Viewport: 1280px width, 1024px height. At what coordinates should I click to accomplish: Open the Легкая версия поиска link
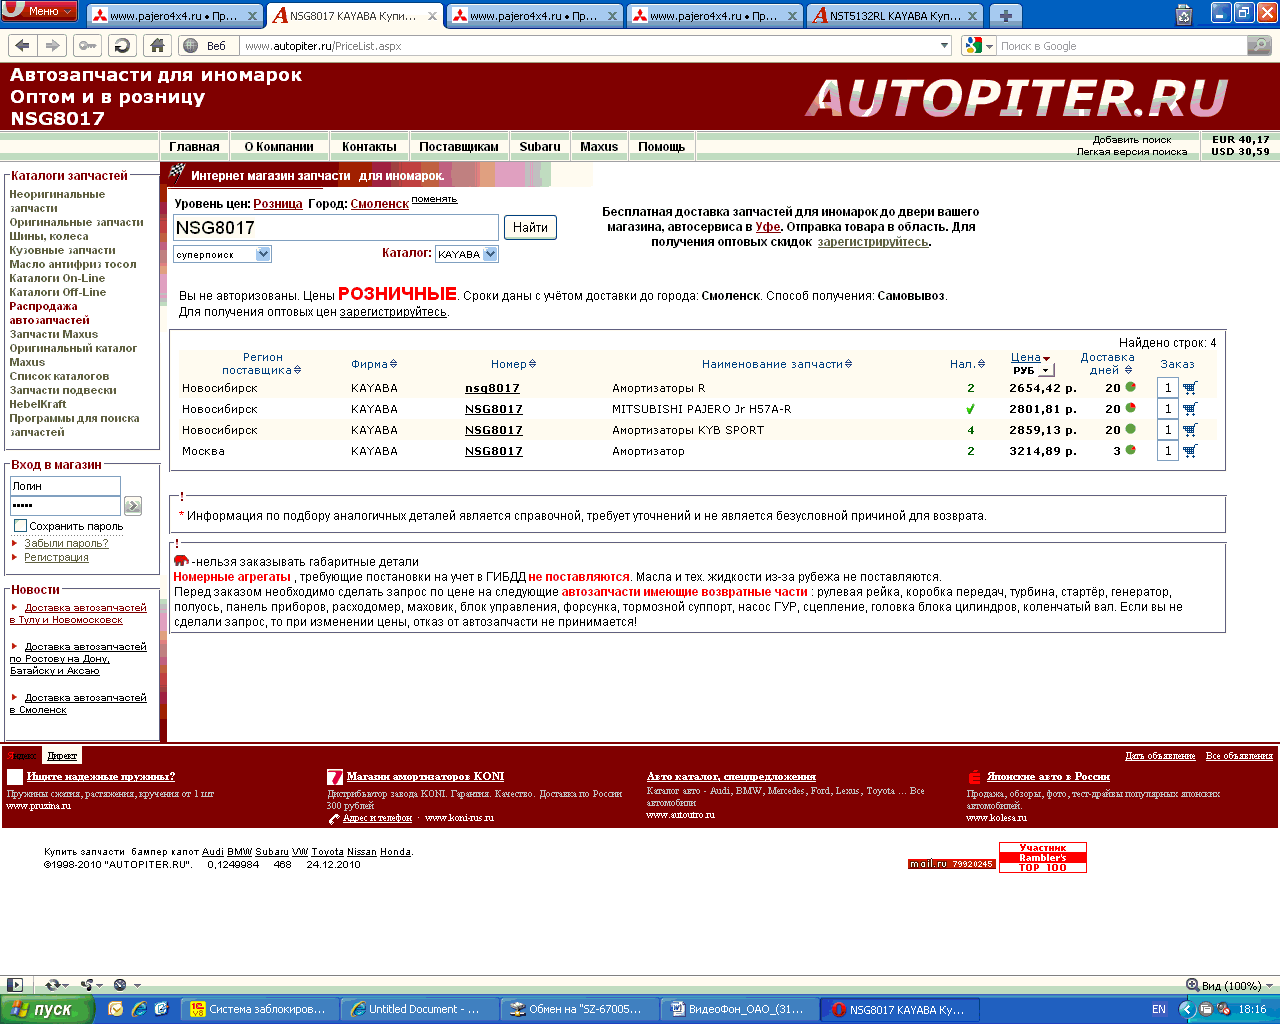[1132, 152]
